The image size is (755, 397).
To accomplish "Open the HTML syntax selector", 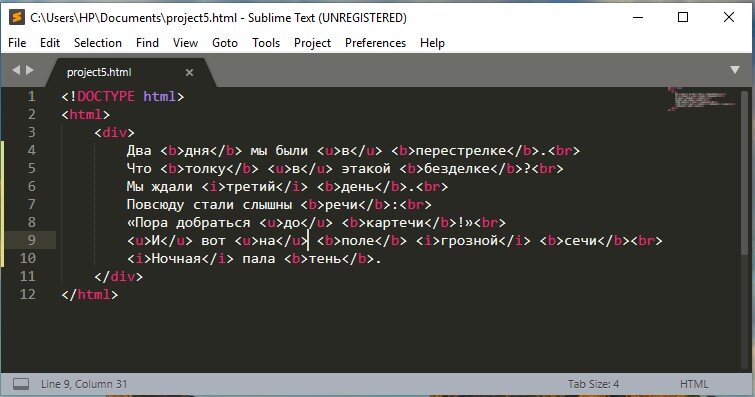I will 694,384.
